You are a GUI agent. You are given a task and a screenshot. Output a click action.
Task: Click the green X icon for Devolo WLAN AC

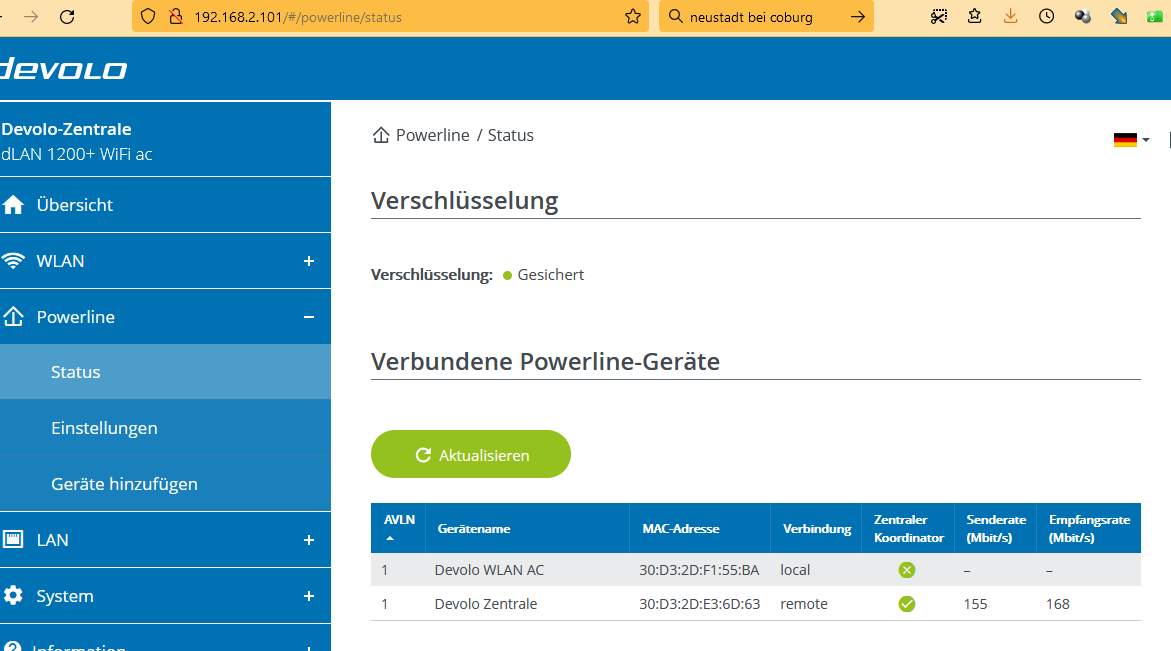907,570
